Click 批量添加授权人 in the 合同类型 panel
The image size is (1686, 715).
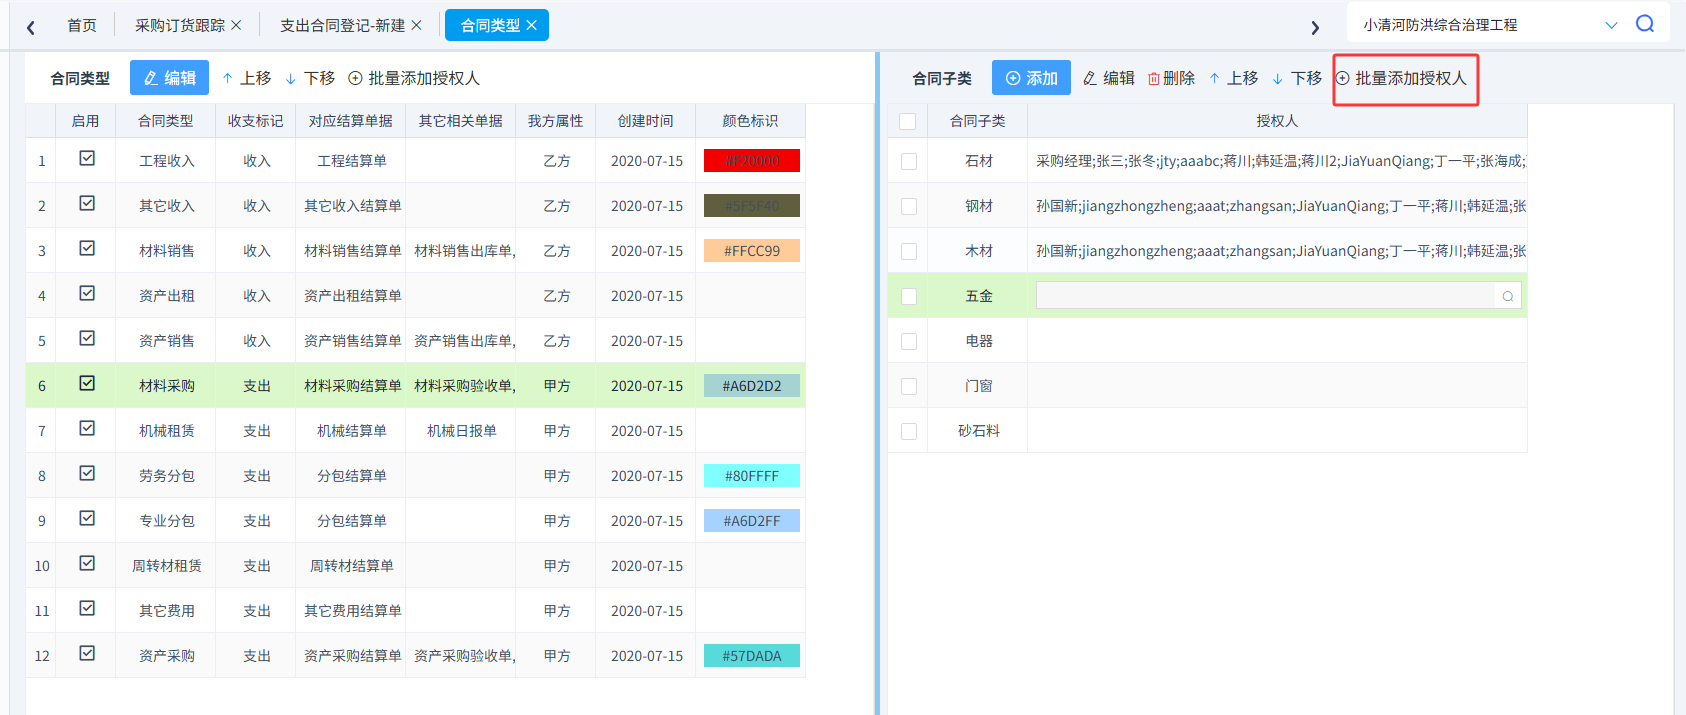pos(414,78)
